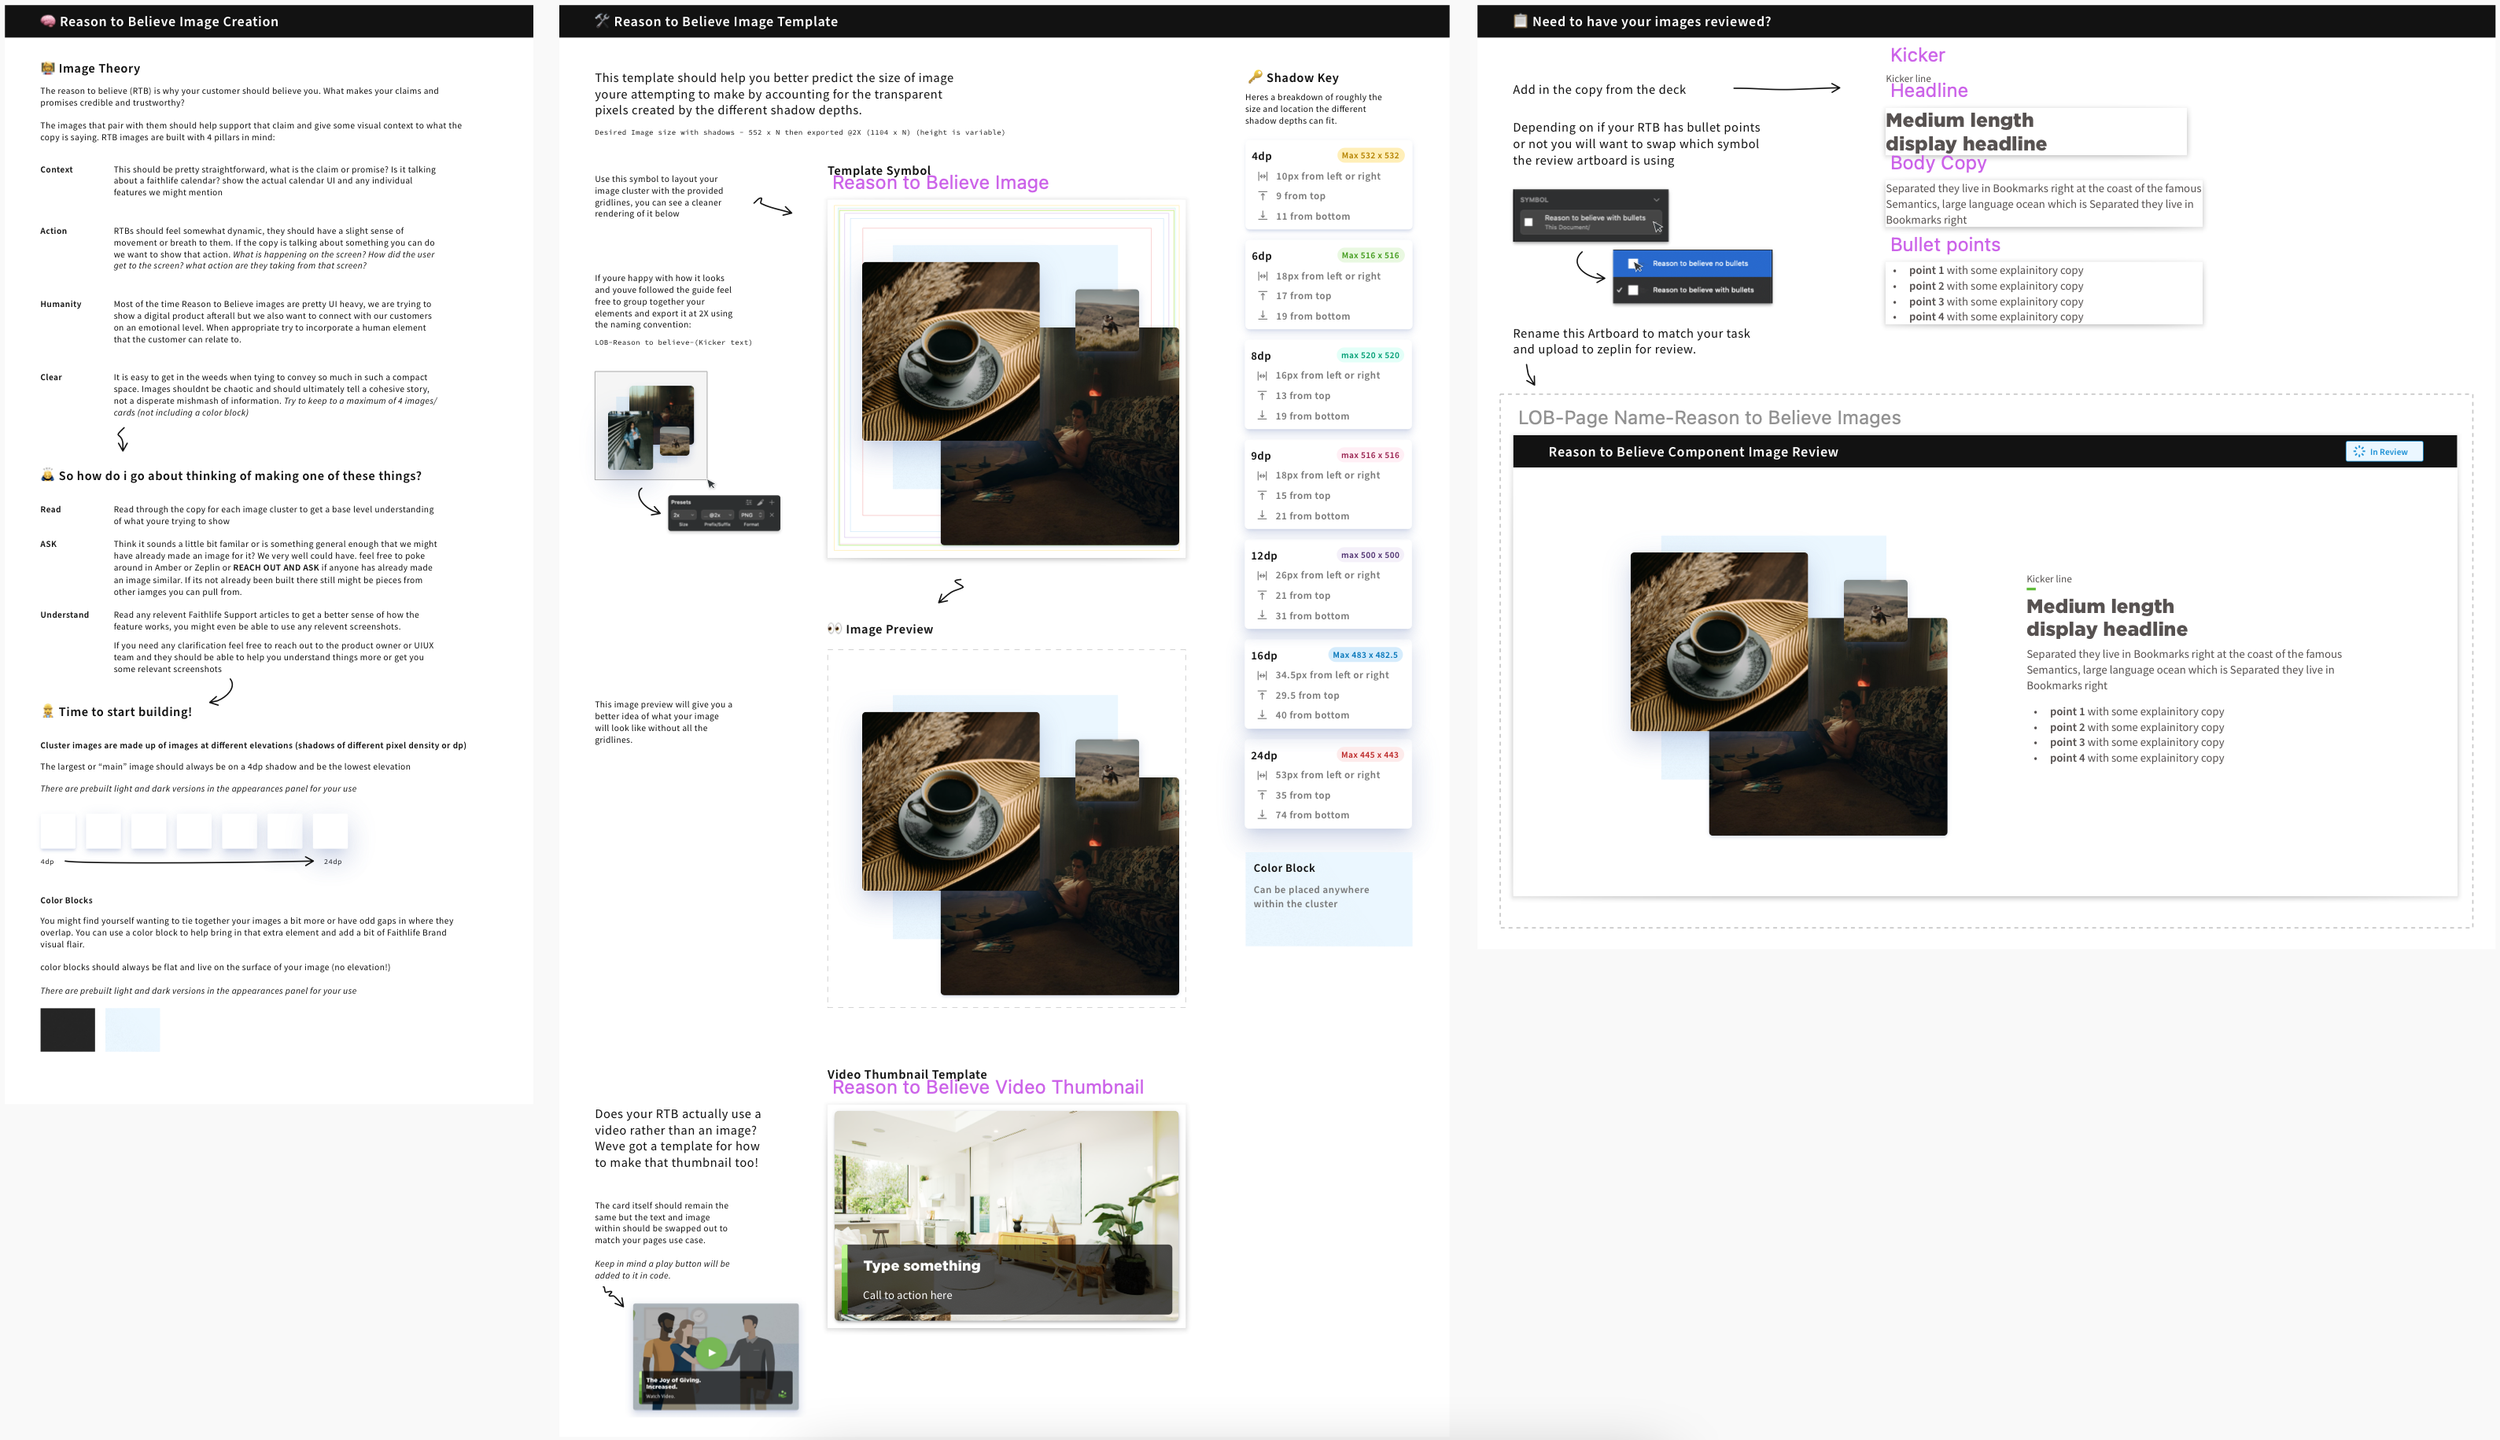Click the key icon beside Shadow Key
This screenshot has height=1440, width=2500.
[1254, 77]
